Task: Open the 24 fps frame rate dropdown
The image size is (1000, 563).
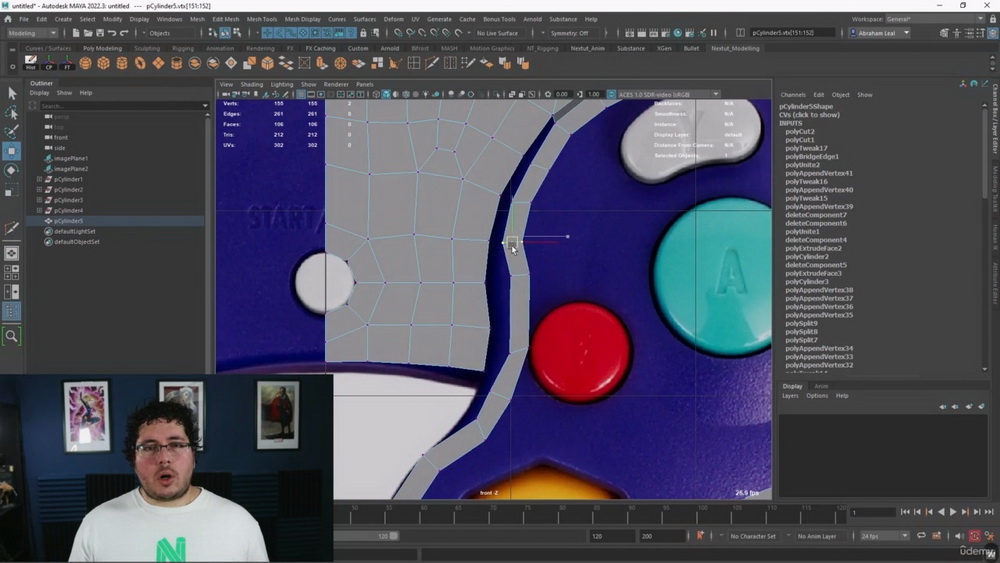Action: (884, 536)
